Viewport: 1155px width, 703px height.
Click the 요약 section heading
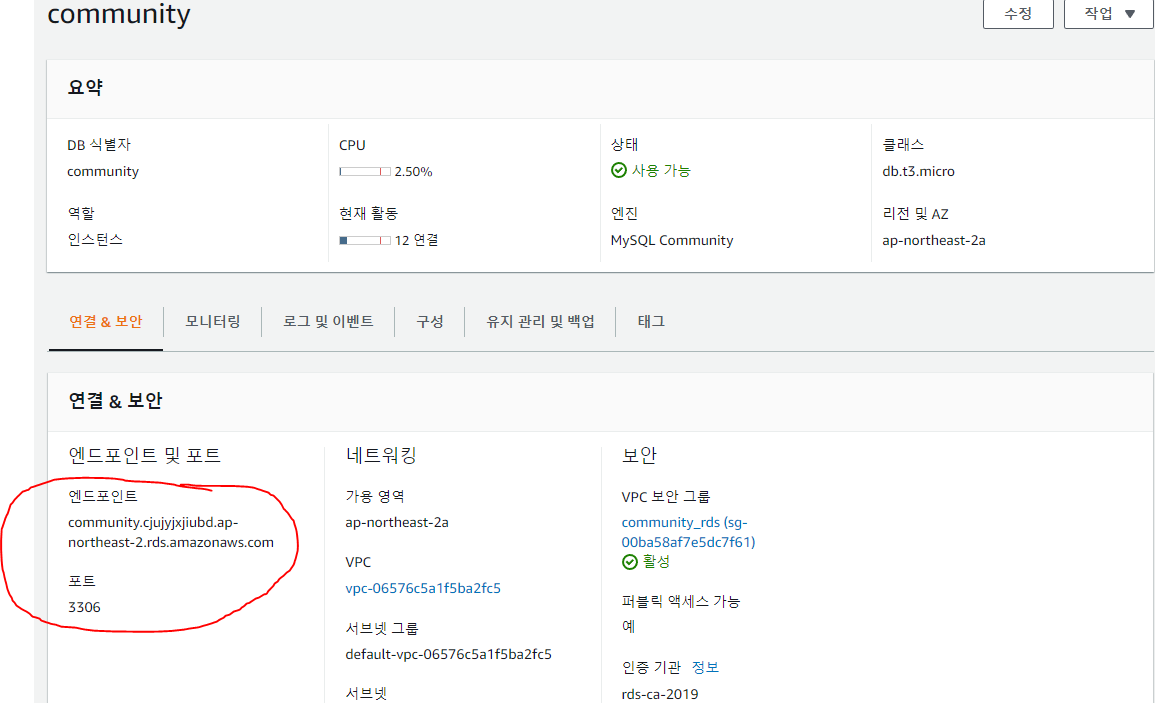[85, 88]
